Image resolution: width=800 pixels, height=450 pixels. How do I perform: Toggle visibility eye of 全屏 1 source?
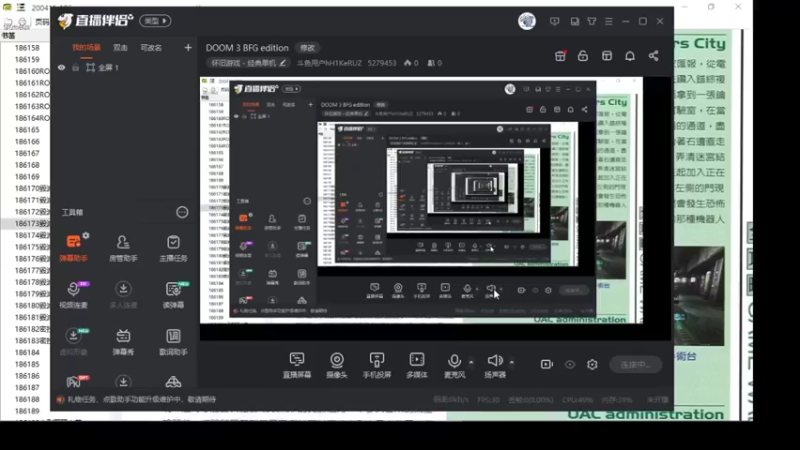coord(62,67)
